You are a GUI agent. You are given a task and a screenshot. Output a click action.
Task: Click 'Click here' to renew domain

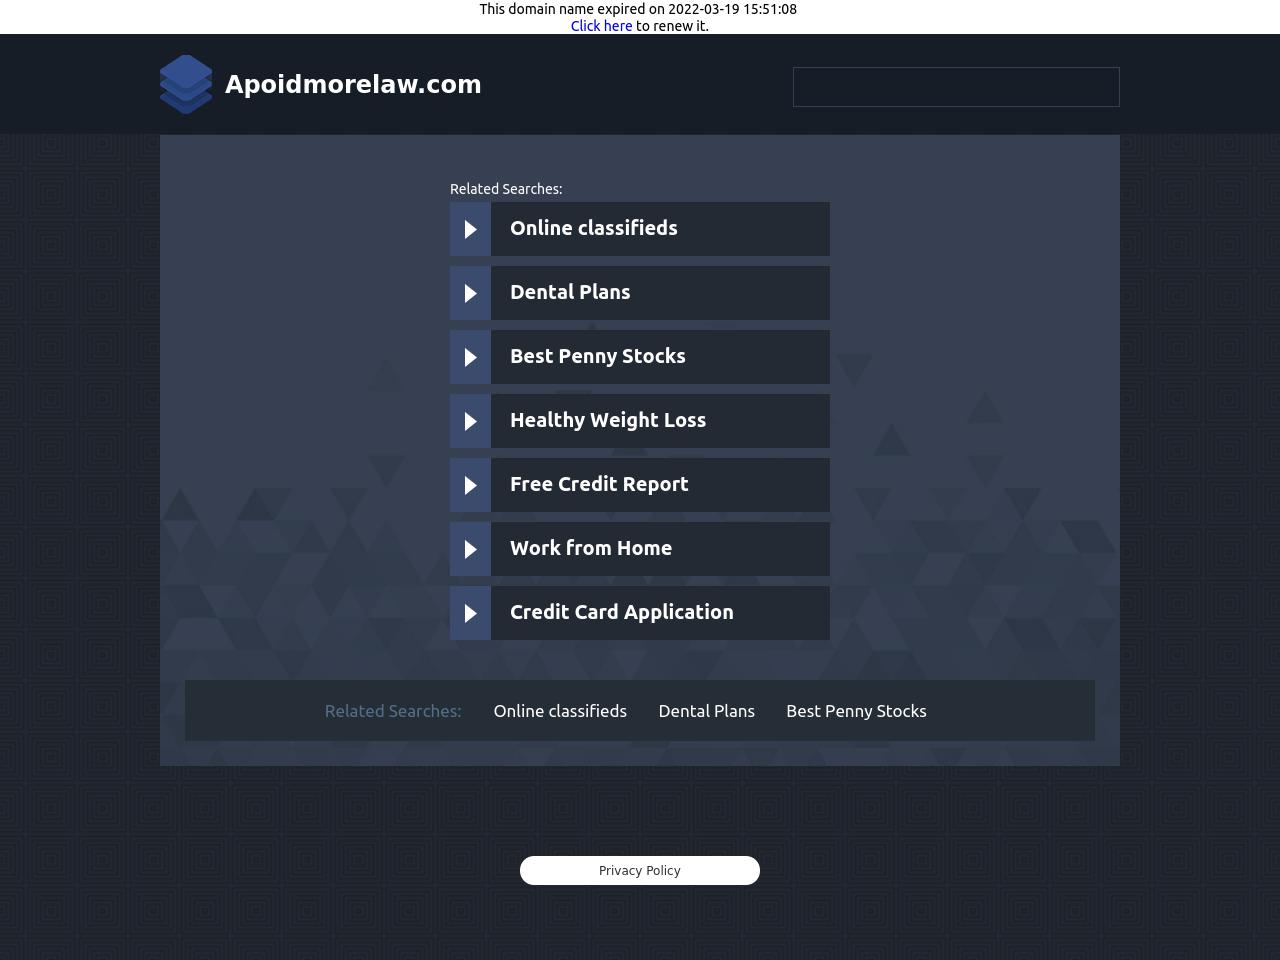pyautogui.click(x=601, y=26)
